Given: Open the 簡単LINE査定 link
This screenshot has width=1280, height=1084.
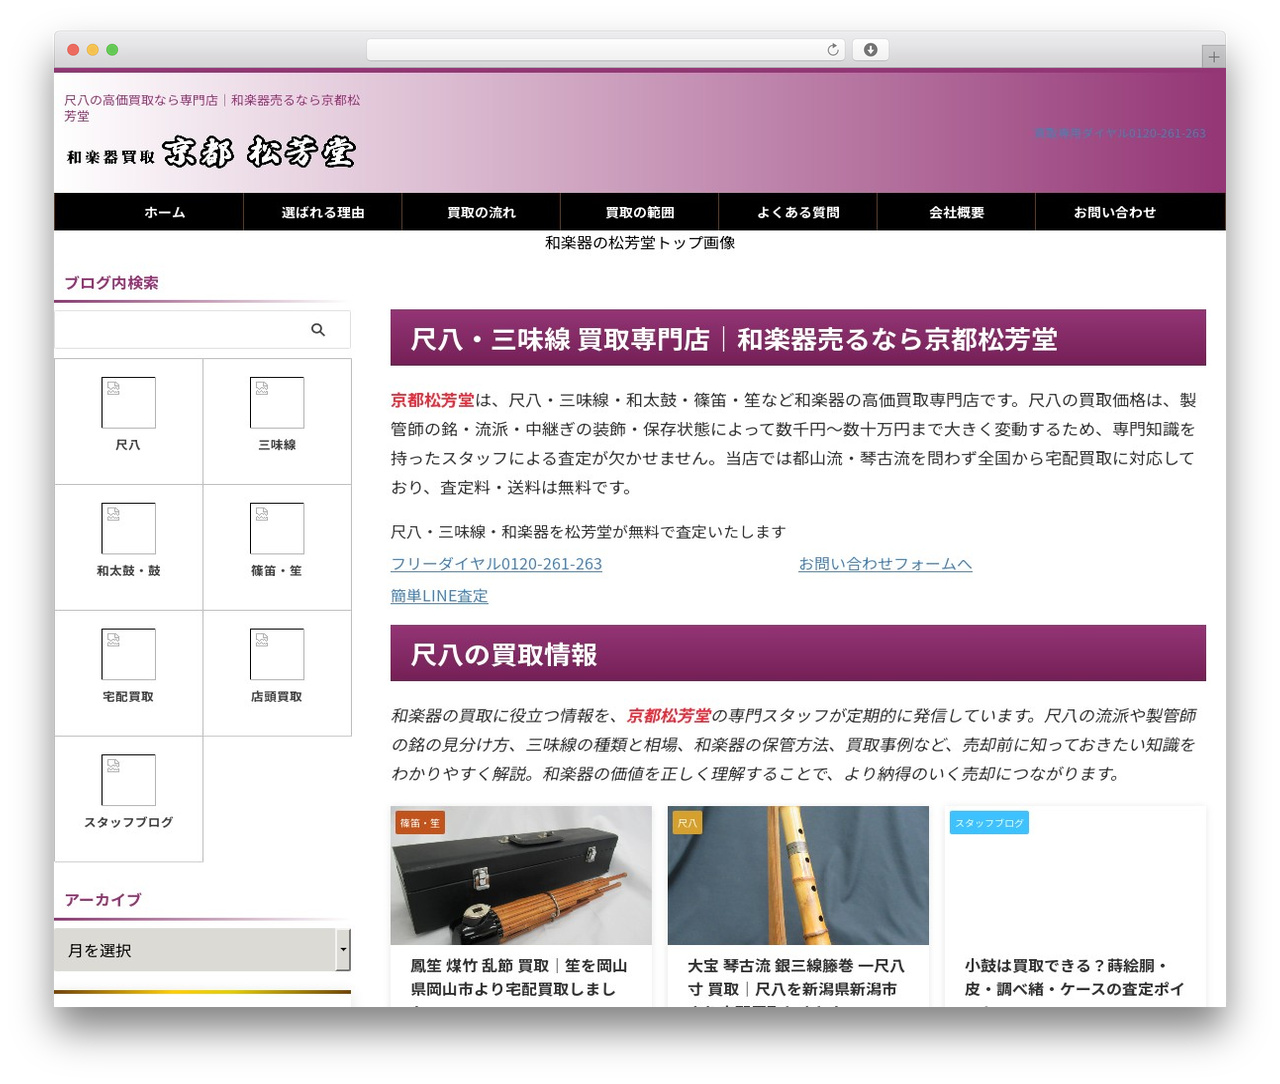Looking at the screenshot, I should coord(440,596).
